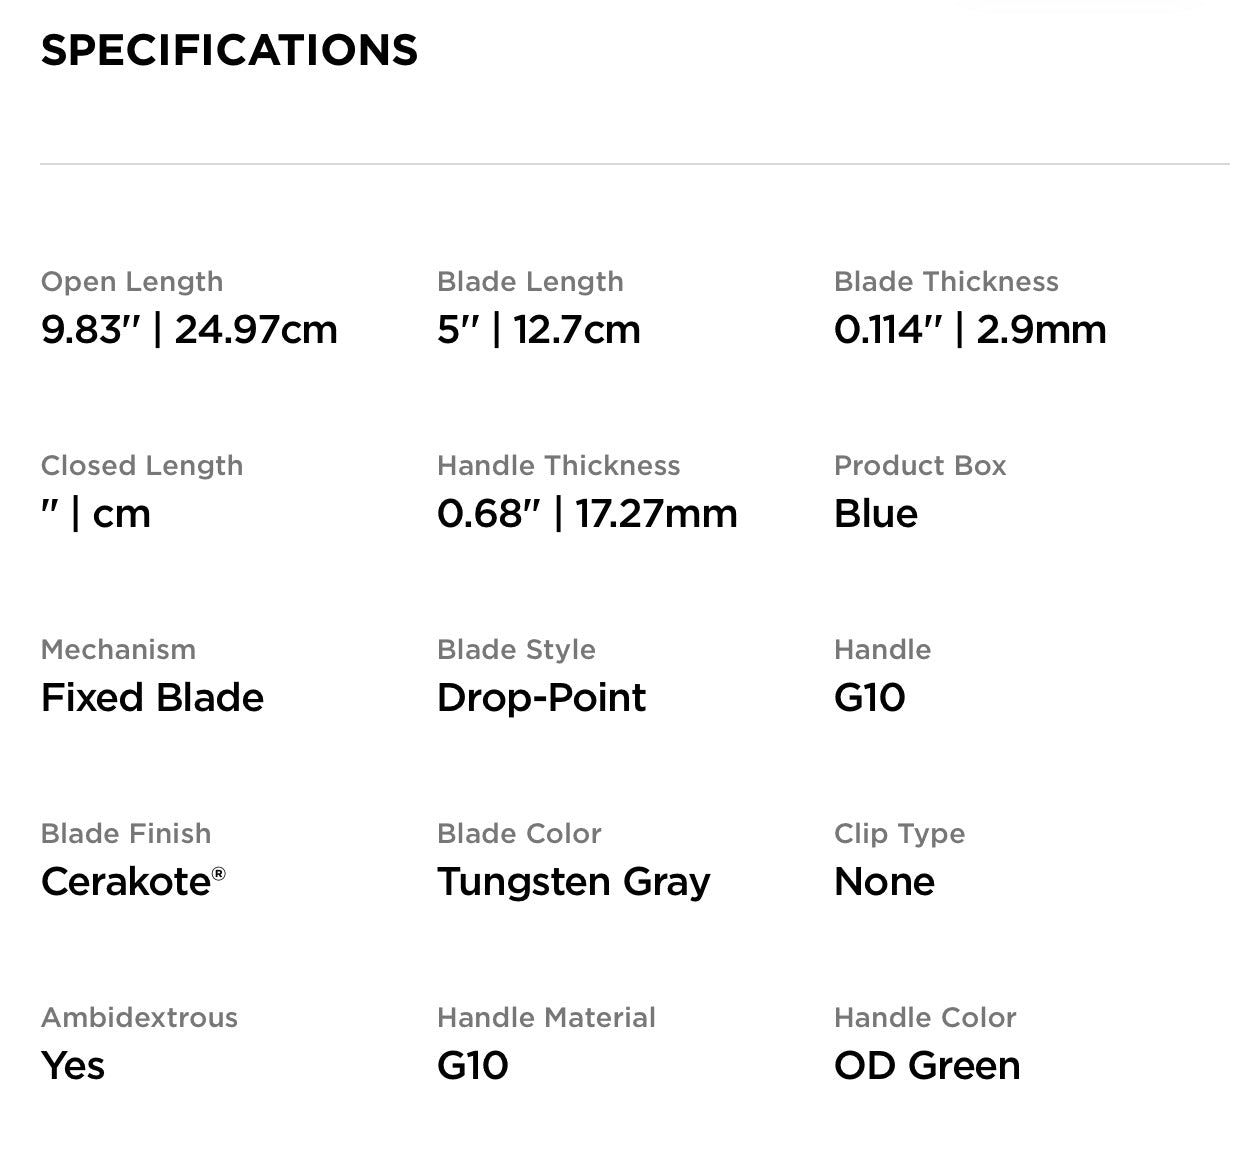This screenshot has height=1154, width=1255.
Task: Select the Handle Thickness value 0.68" | 17.27mm
Action: 587,514
